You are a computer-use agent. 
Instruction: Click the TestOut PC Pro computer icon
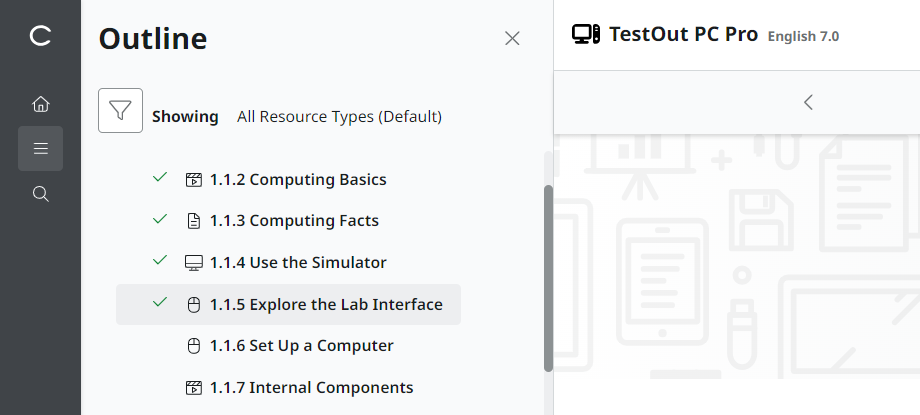click(x=586, y=35)
